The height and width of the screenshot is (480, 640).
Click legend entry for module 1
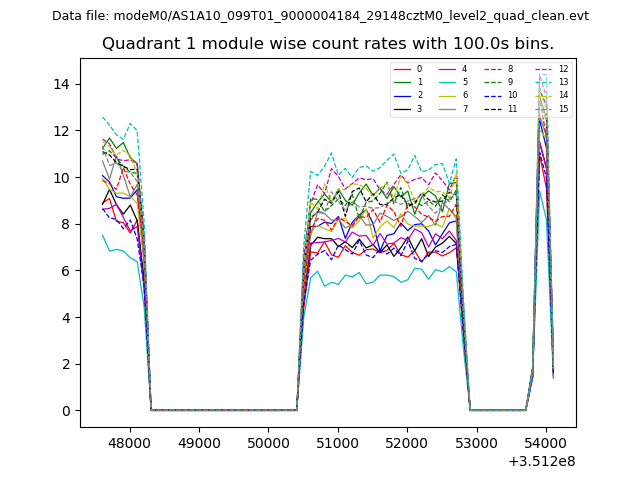(409, 82)
